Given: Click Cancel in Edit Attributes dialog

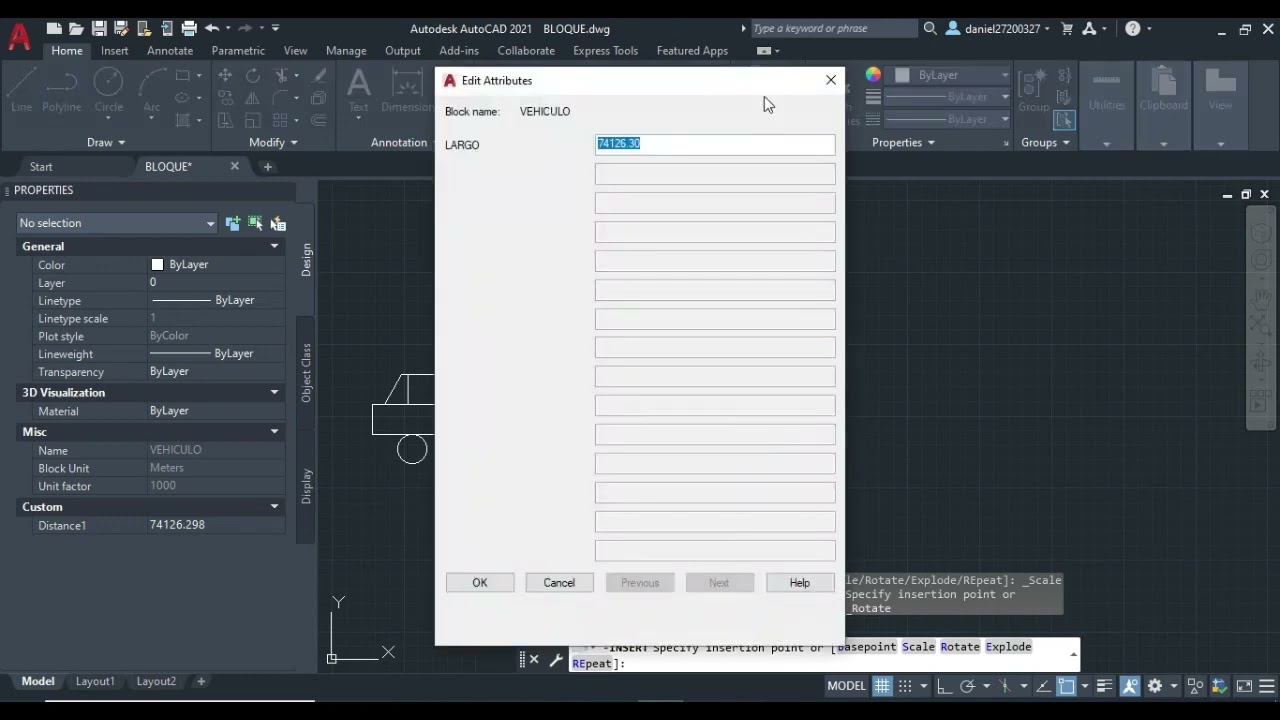Looking at the screenshot, I should pos(559,583).
